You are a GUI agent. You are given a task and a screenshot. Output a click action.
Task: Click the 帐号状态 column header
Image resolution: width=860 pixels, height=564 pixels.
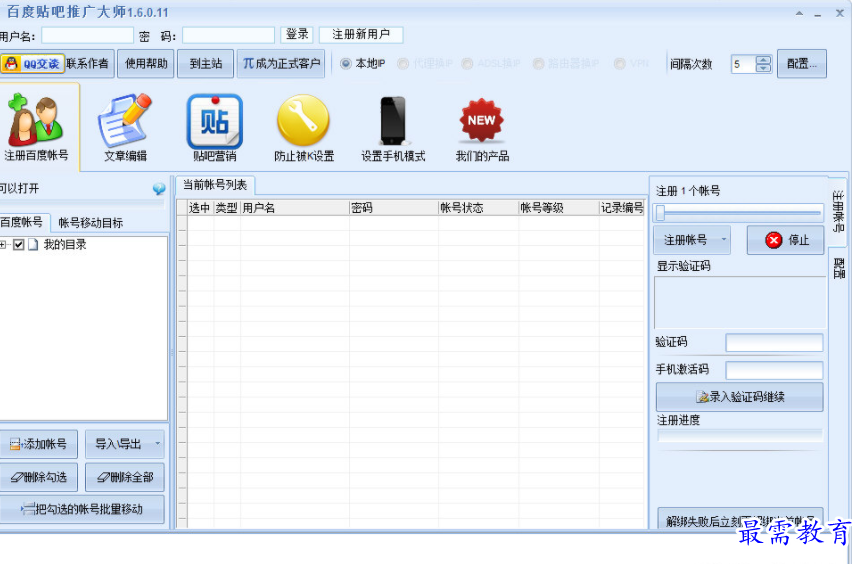[x=478, y=208]
